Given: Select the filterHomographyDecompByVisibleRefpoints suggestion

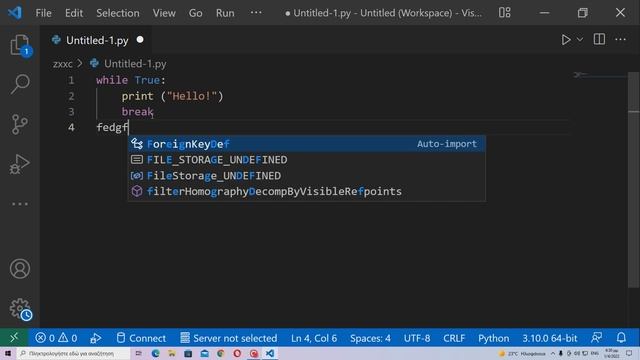Looking at the screenshot, I should point(307,191).
